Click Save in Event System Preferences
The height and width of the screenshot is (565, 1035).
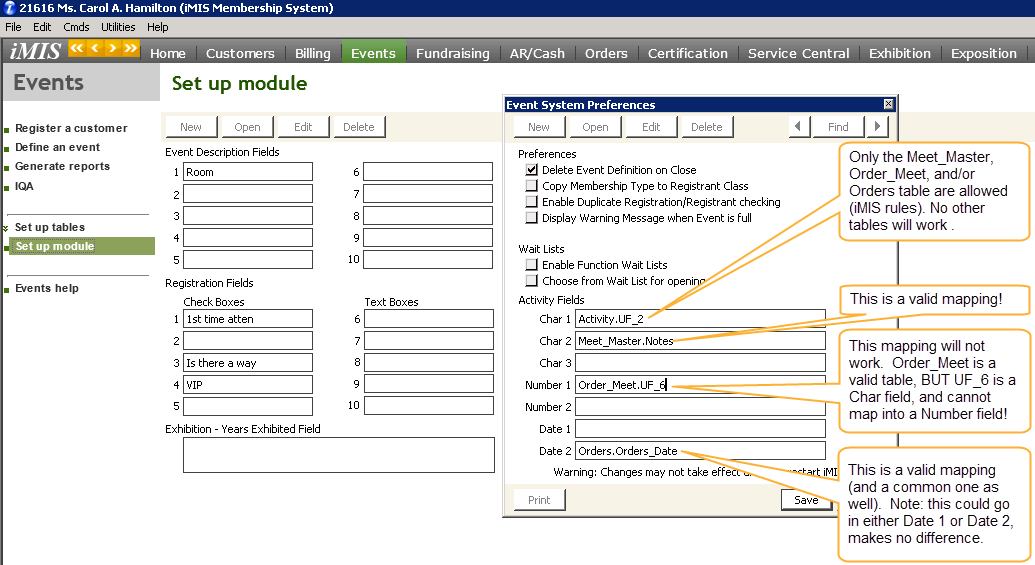coord(805,500)
